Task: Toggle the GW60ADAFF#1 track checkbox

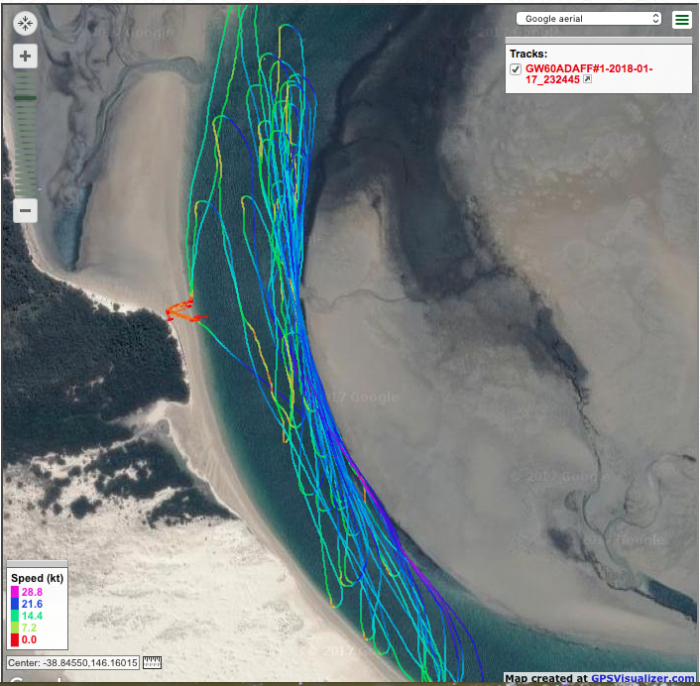Action: (x=515, y=68)
